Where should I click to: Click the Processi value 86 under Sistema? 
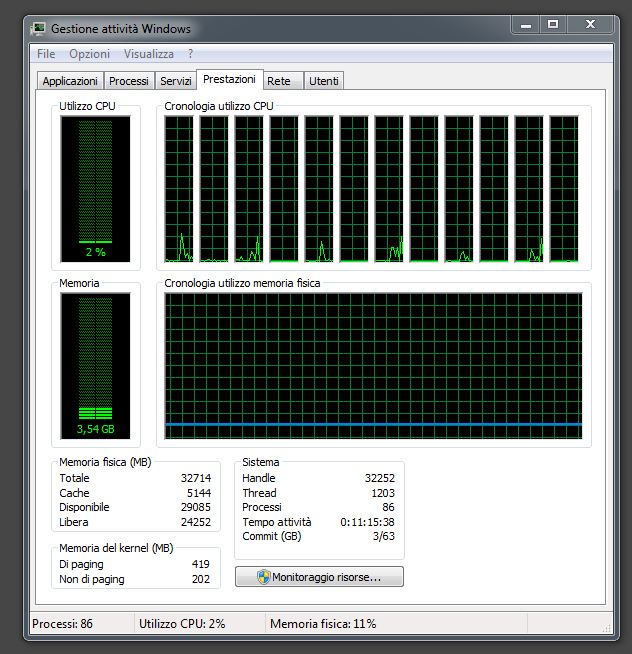pyautogui.click(x=388, y=507)
